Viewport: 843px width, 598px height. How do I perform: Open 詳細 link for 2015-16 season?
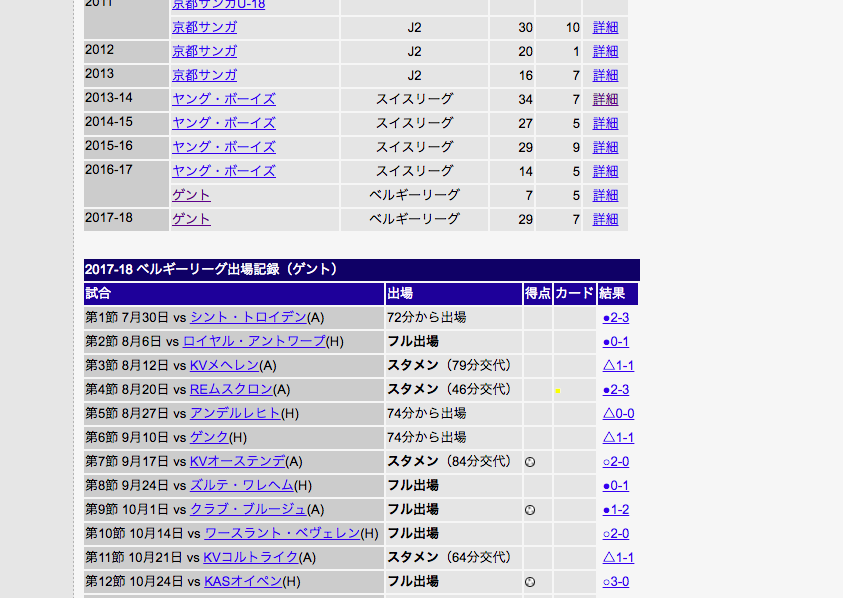tap(605, 147)
